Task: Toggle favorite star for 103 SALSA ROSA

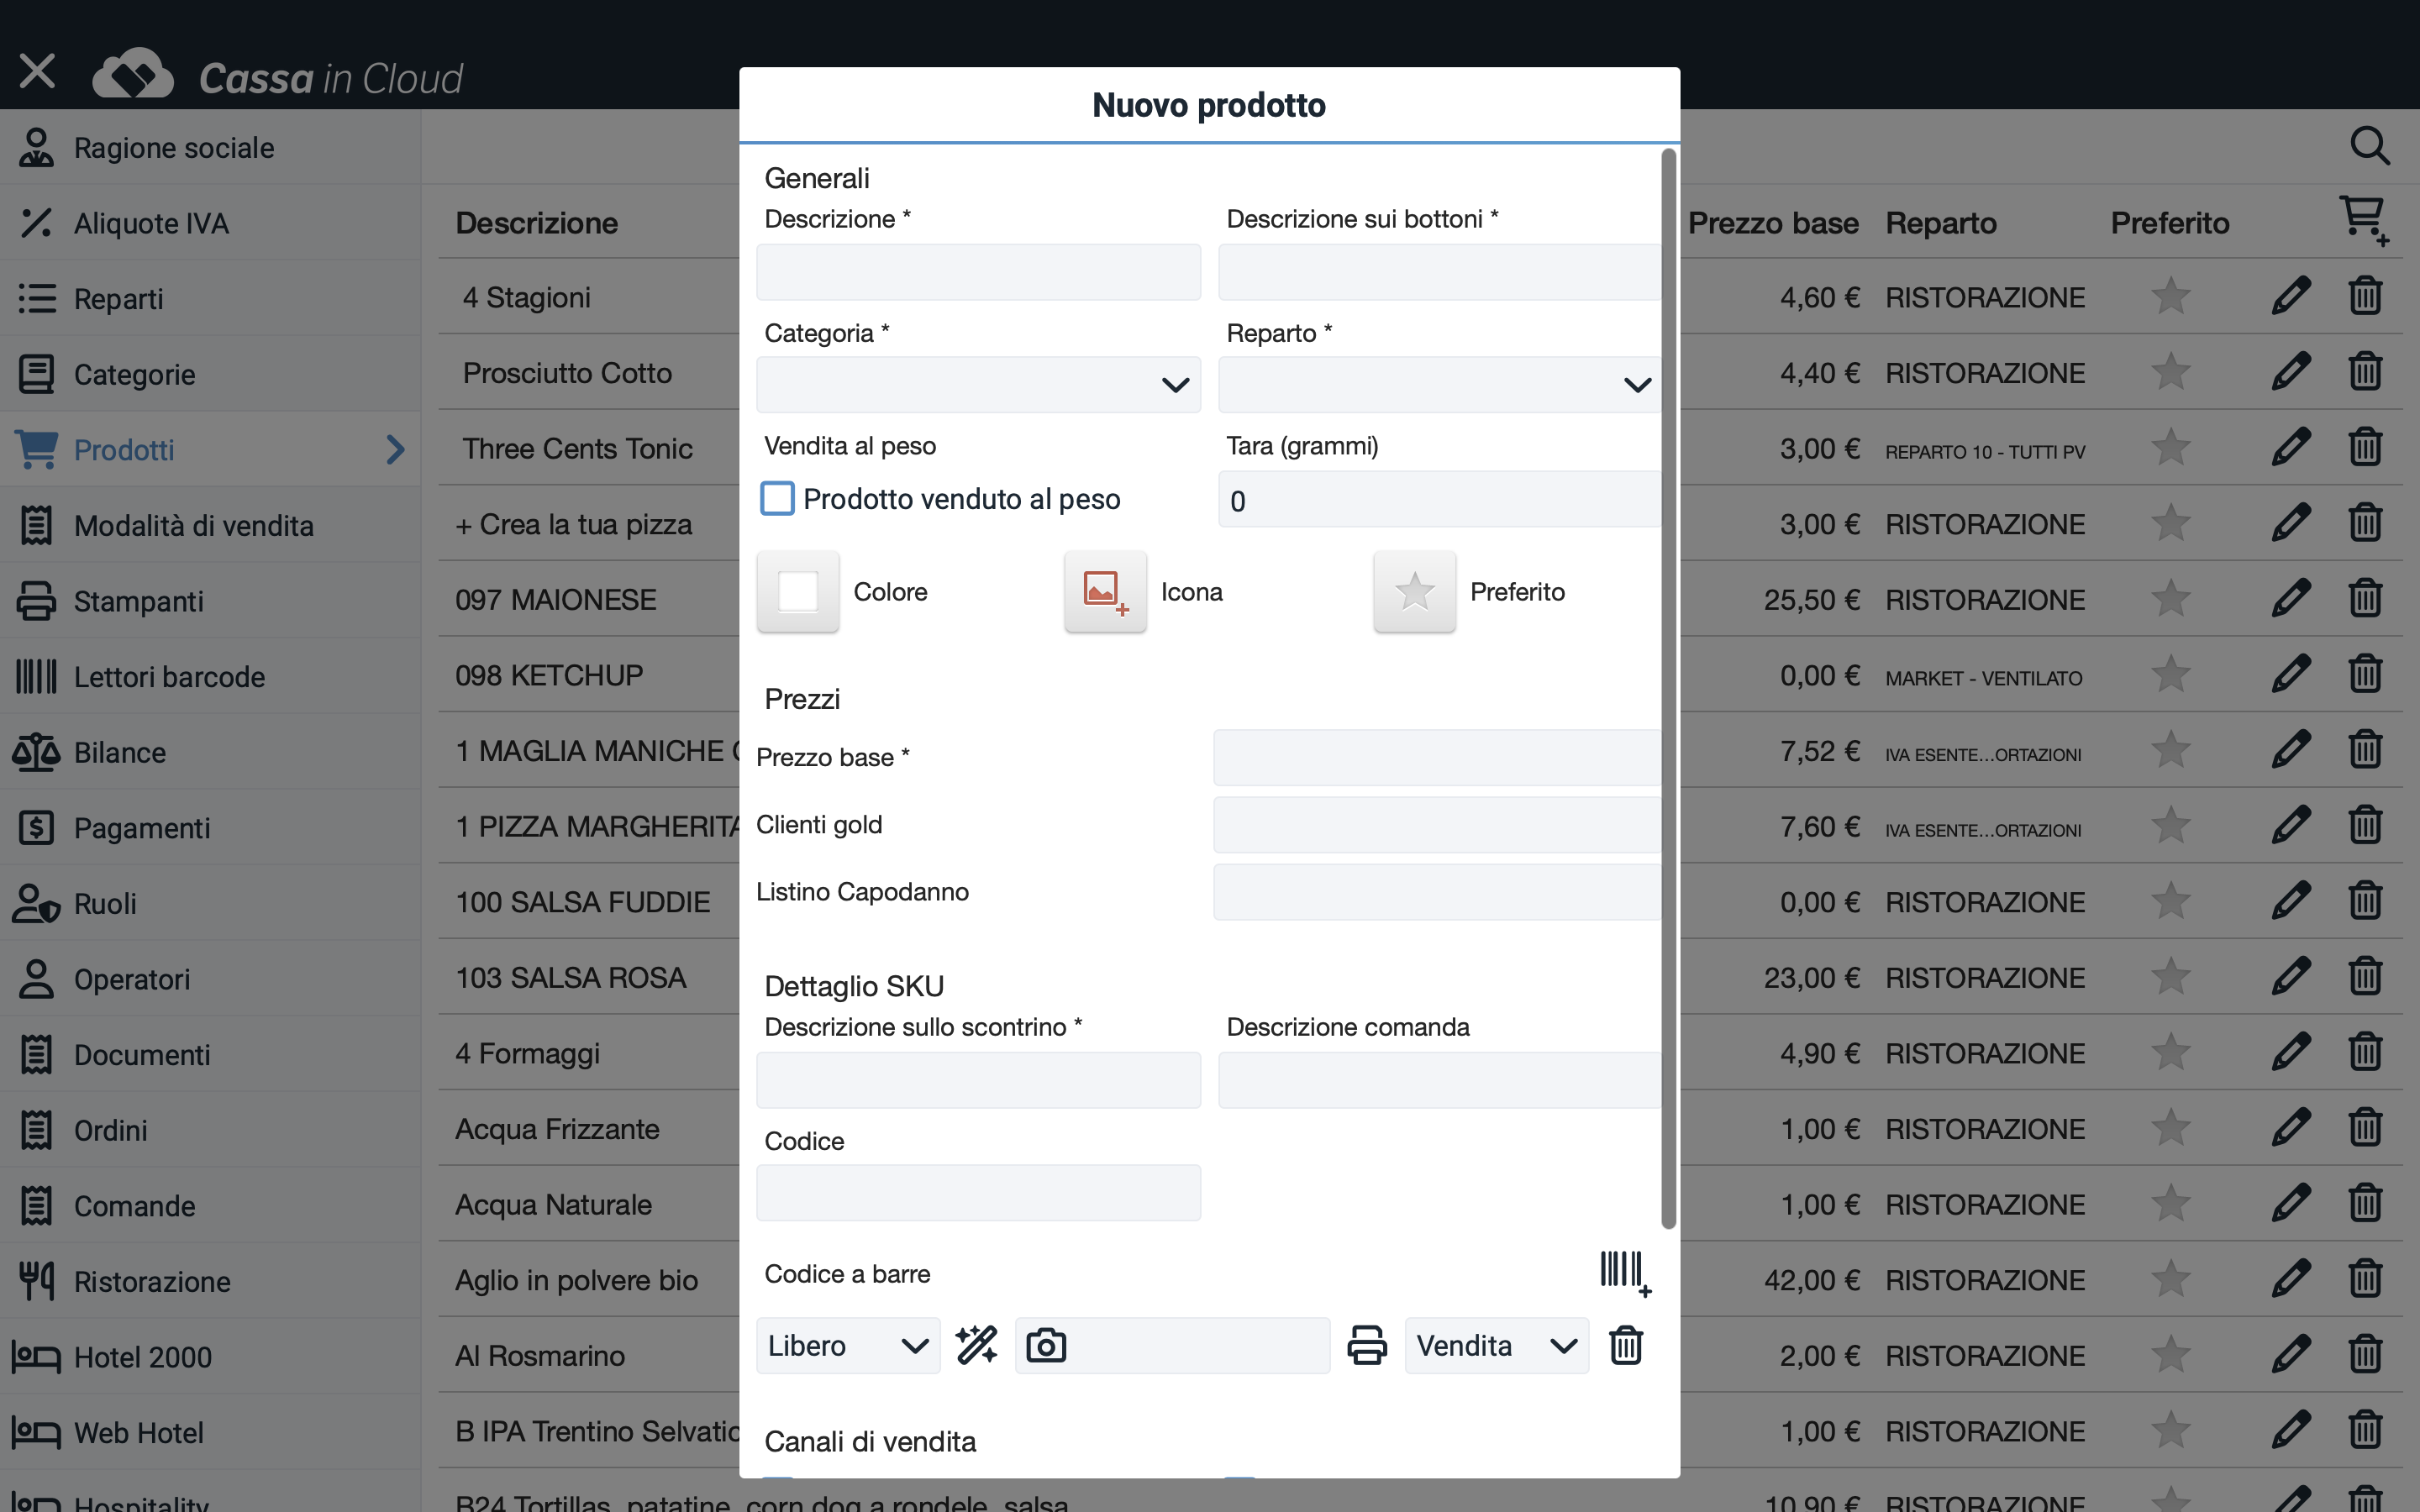Action: pos(2171,976)
